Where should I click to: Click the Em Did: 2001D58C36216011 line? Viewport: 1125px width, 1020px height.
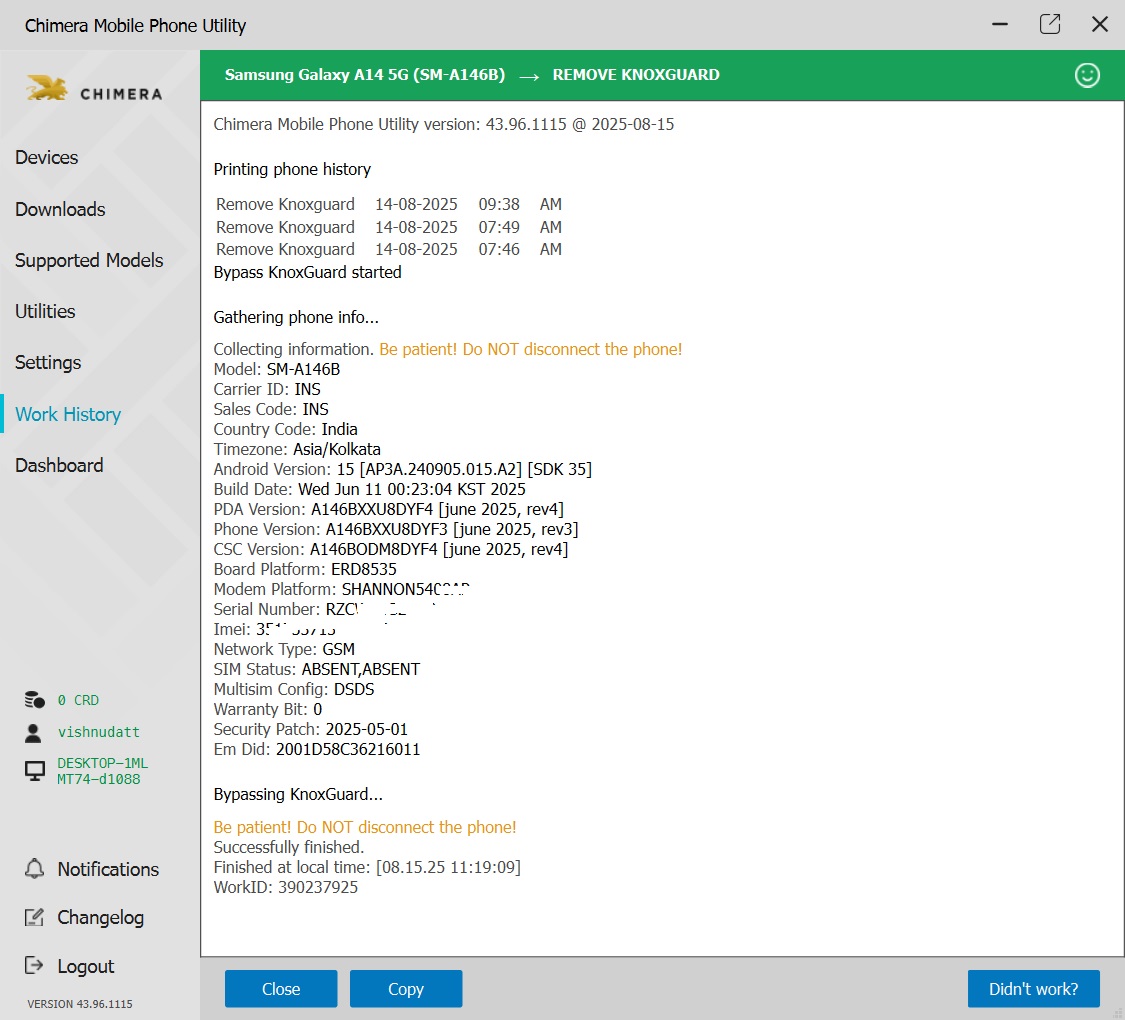(x=316, y=749)
